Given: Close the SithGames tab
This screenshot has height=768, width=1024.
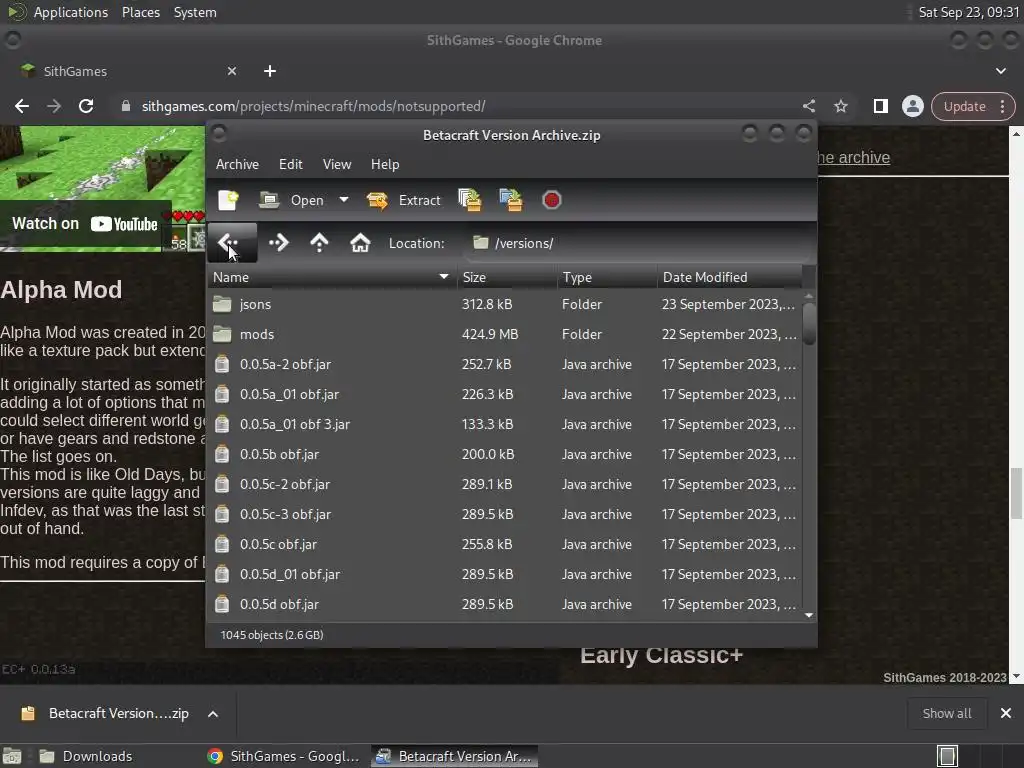Looking at the screenshot, I should 232,71.
